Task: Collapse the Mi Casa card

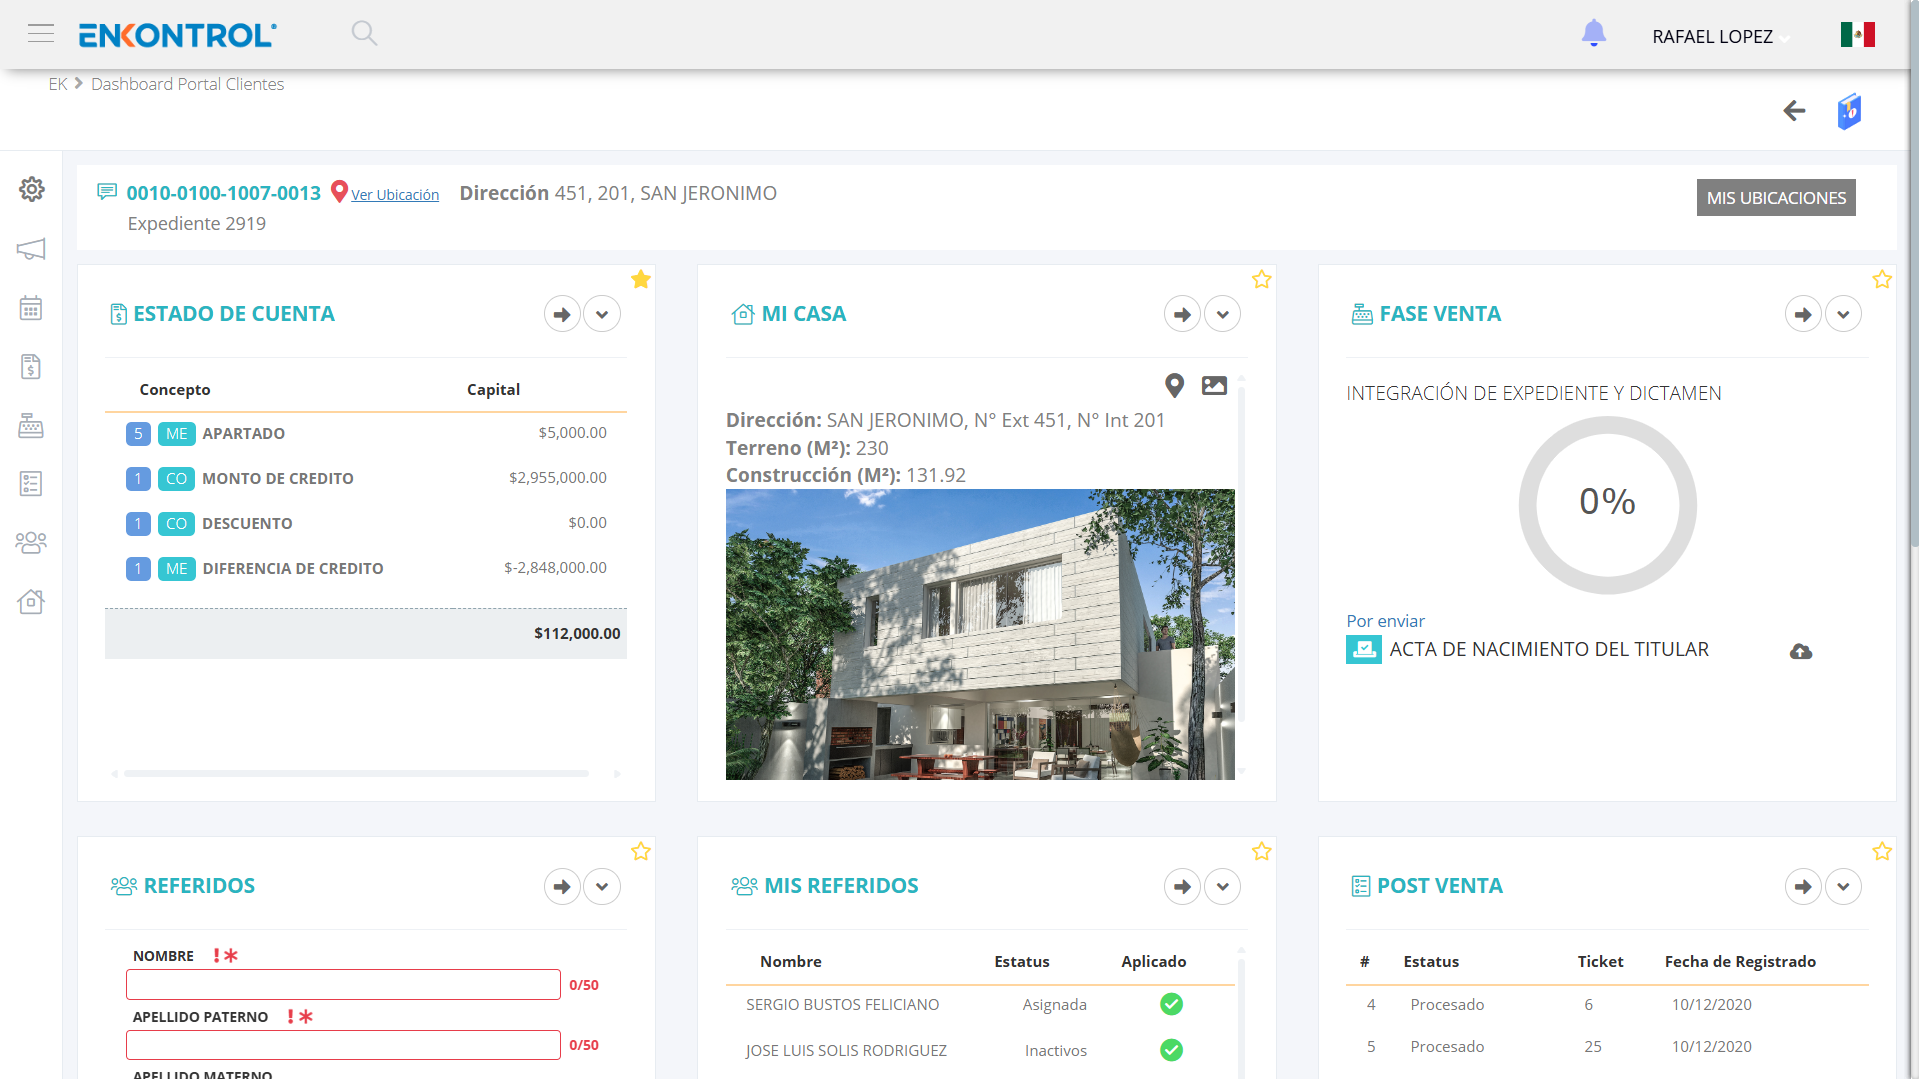Action: pyautogui.click(x=1222, y=314)
